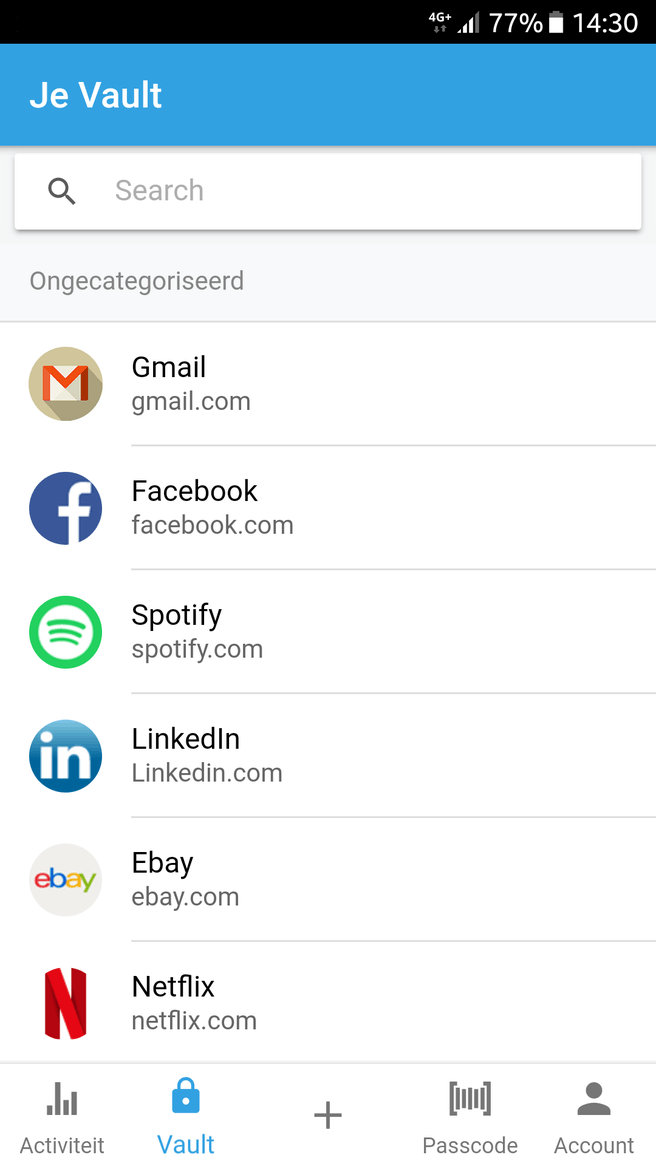Open the Activiteit tab

[62, 1117]
